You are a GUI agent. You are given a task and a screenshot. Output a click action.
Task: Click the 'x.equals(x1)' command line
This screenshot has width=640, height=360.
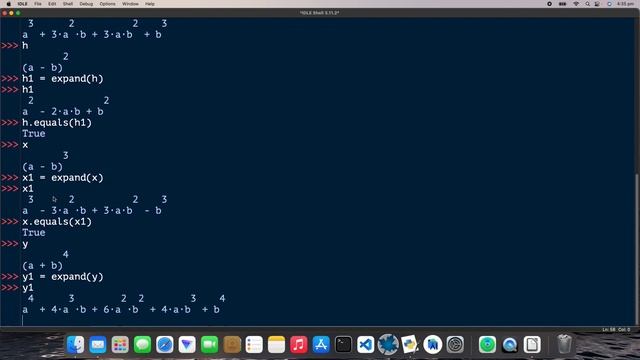point(57,222)
